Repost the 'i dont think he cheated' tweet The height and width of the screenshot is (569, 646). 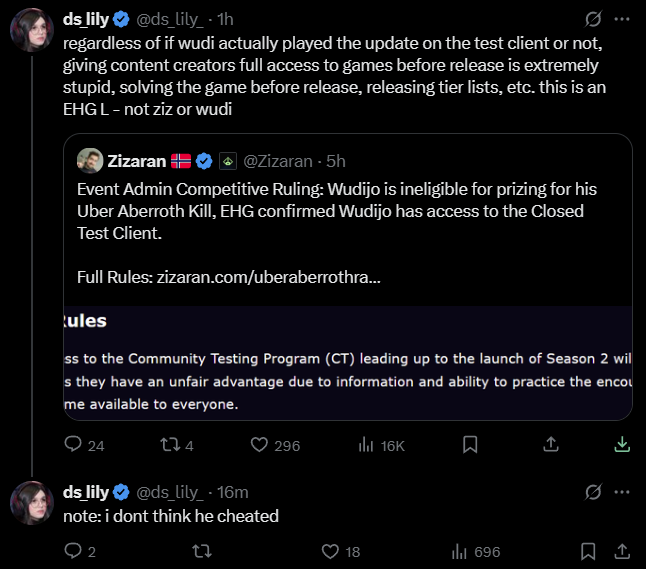pyautogui.click(x=202, y=551)
